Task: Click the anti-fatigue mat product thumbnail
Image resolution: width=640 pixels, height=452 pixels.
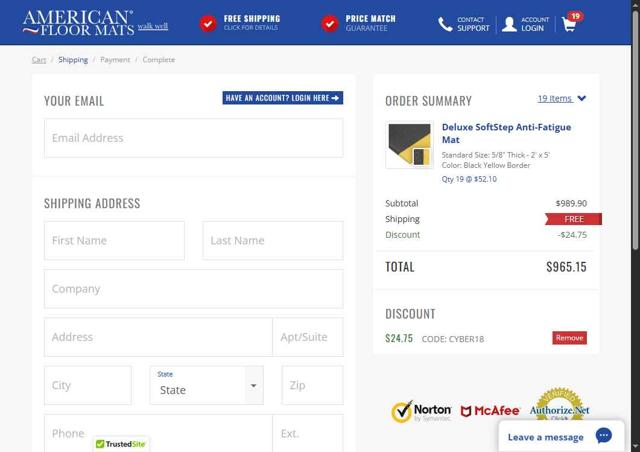Action: click(x=409, y=145)
